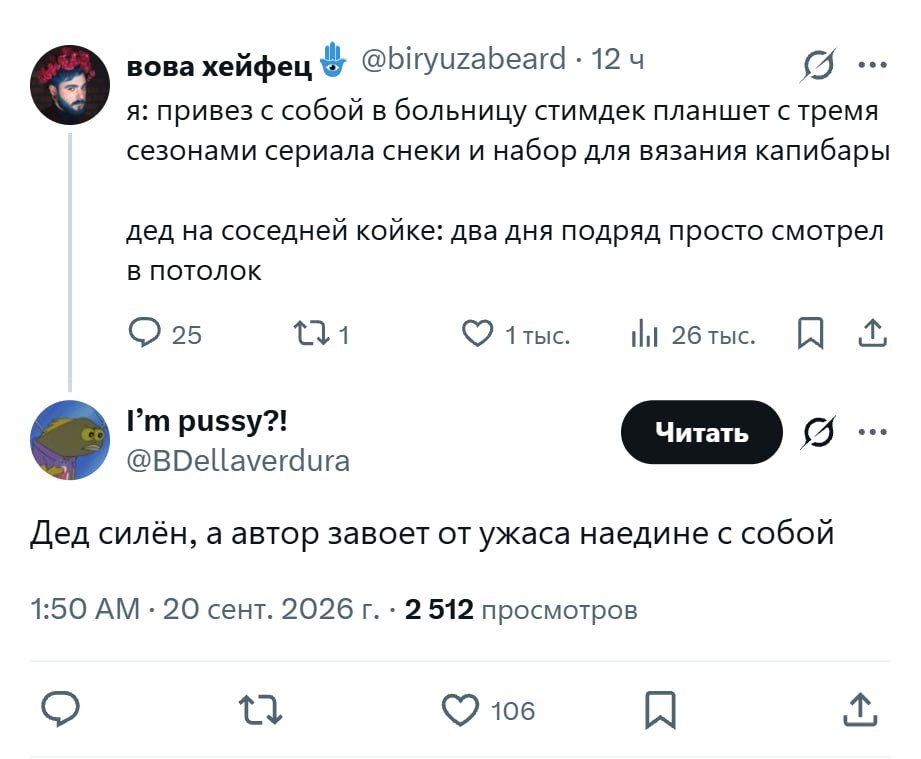This screenshot has height=759, width=921.
Task: Open Grok icon on вова хейфец's tweet
Action: pos(818,65)
